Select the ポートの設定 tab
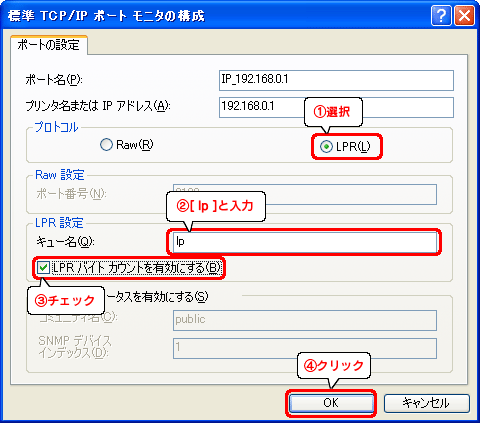Screen dimensions: 480x423 pyautogui.click(x=49, y=45)
